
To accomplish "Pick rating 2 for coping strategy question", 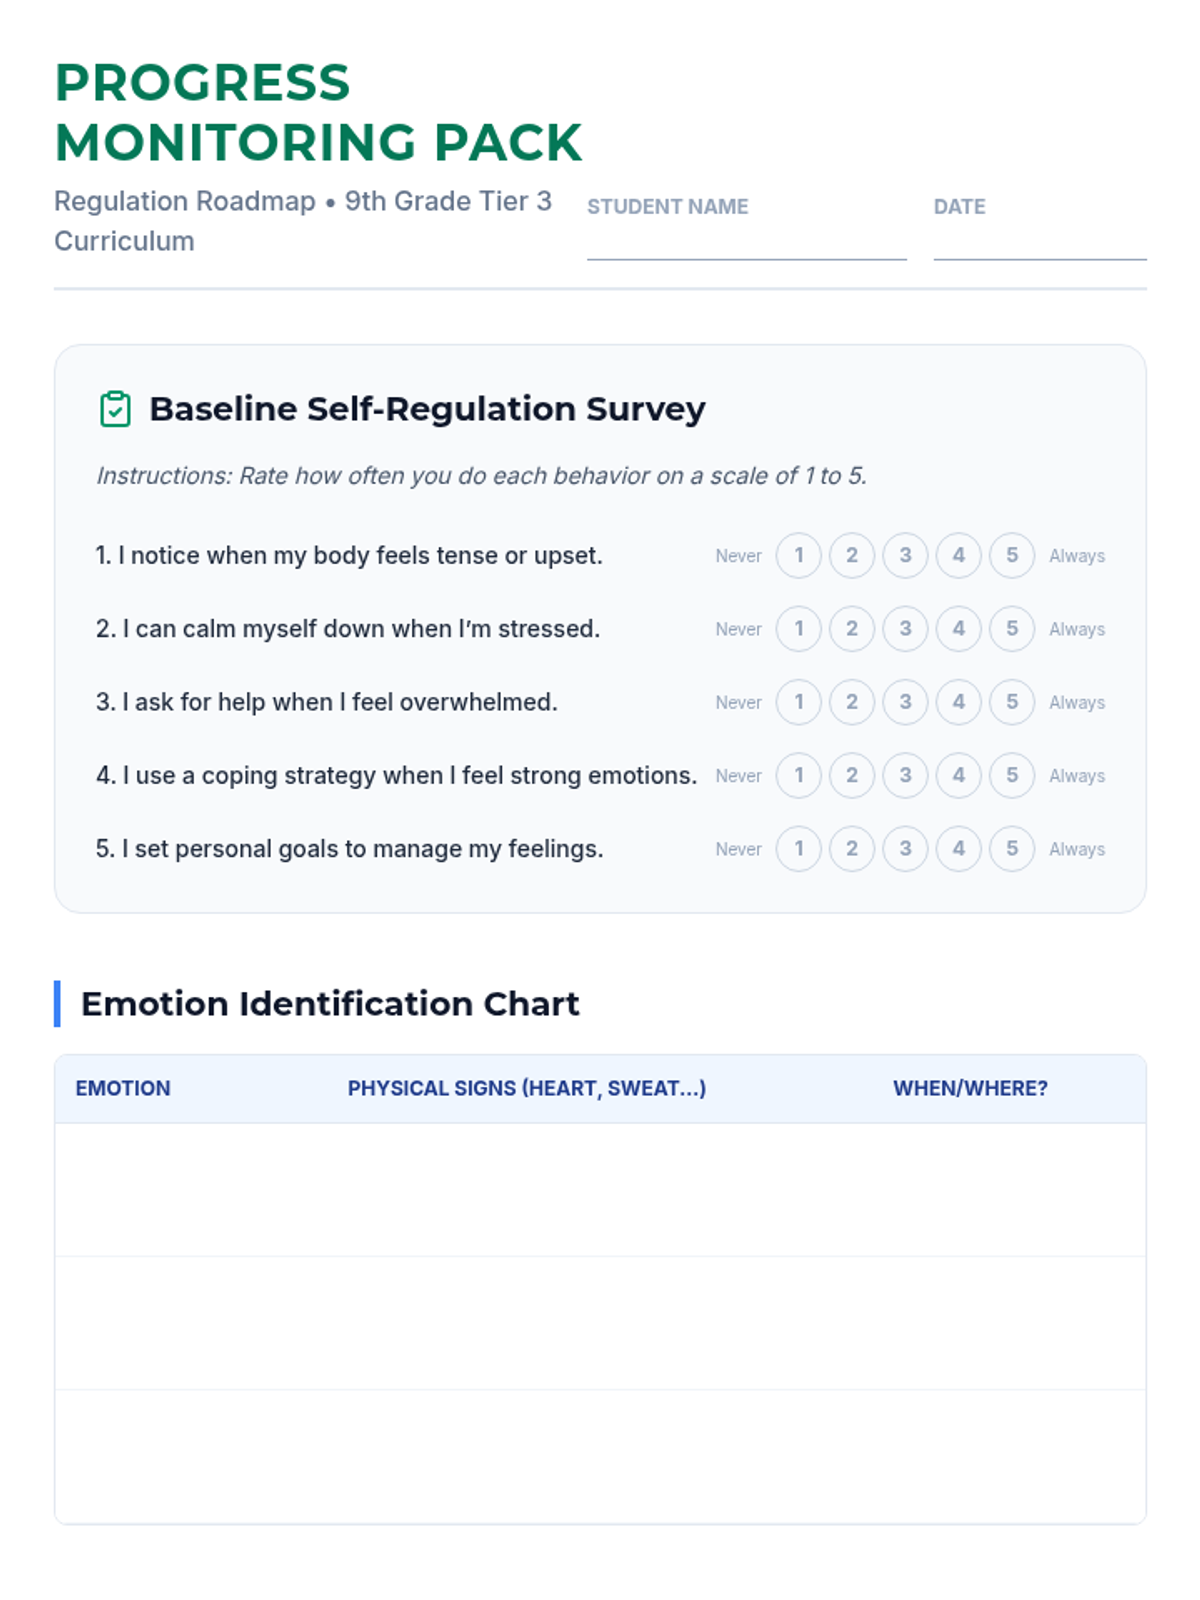I will click(x=852, y=775).
